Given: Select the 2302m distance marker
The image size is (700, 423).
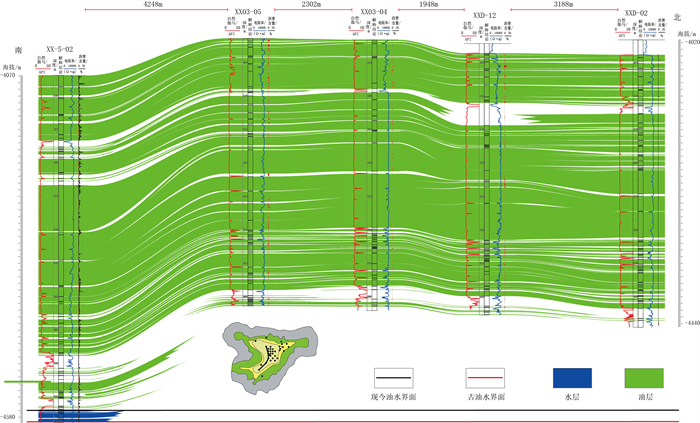Looking at the screenshot, I should click(x=312, y=4).
